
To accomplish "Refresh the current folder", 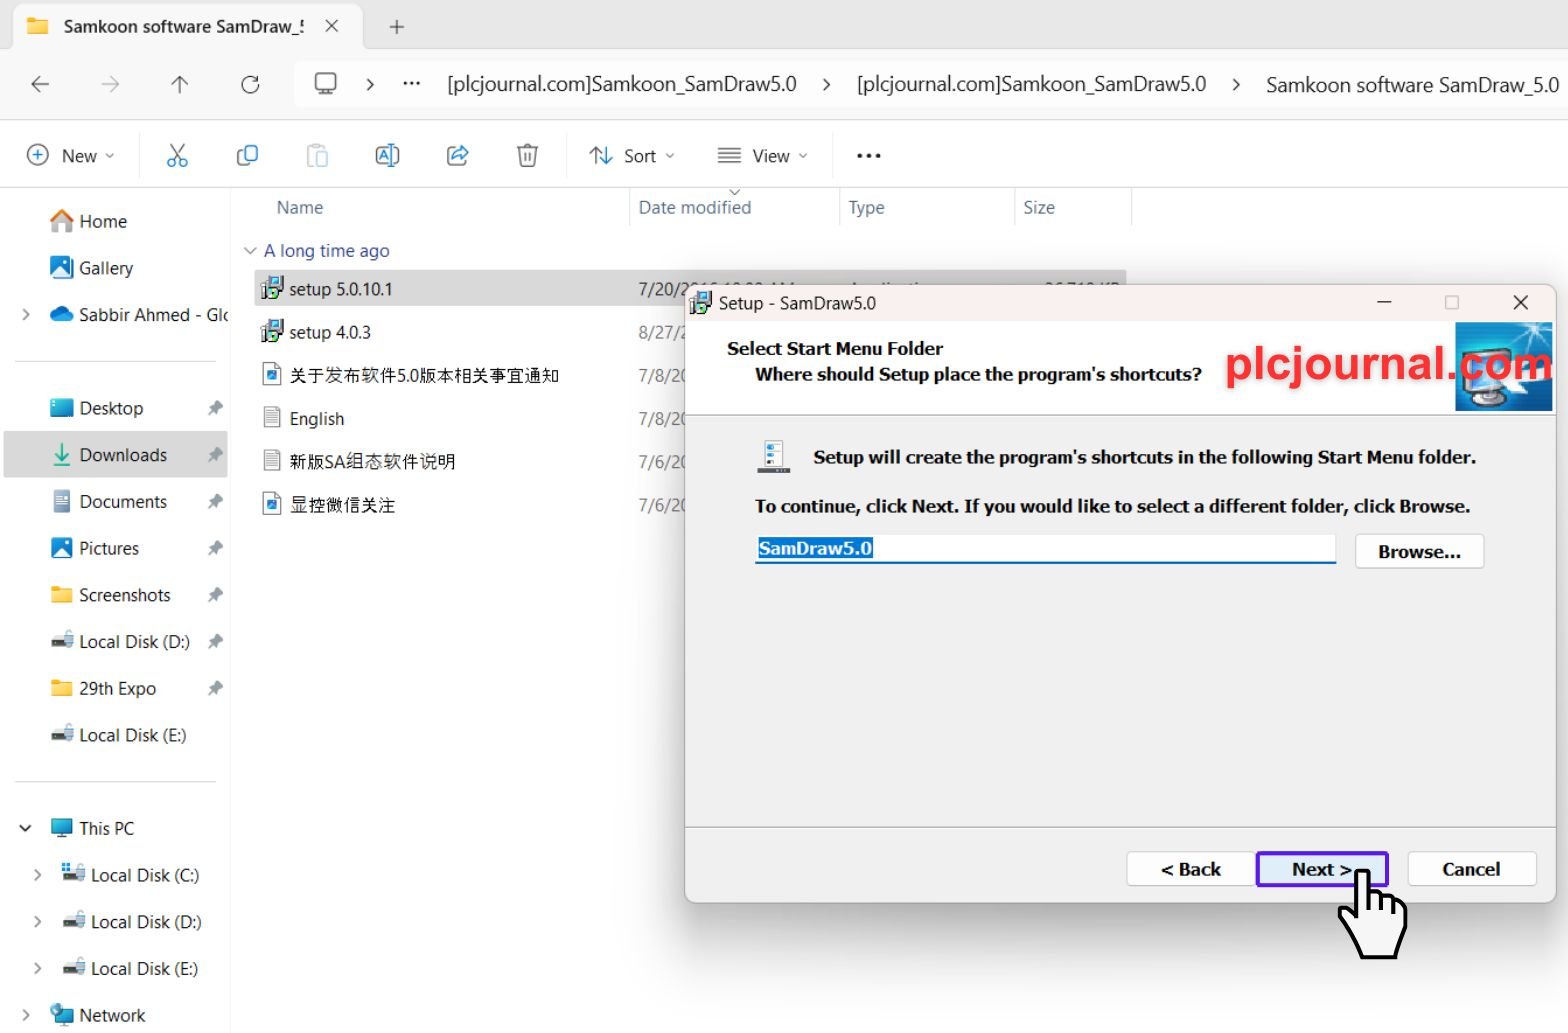I will (x=250, y=84).
